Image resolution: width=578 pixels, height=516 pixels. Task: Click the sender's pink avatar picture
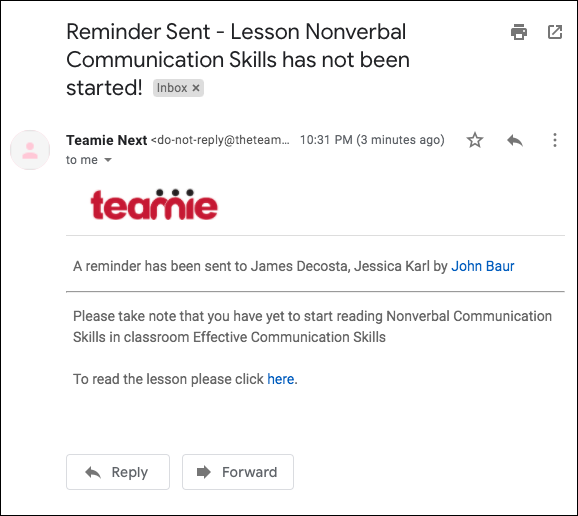(30, 150)
